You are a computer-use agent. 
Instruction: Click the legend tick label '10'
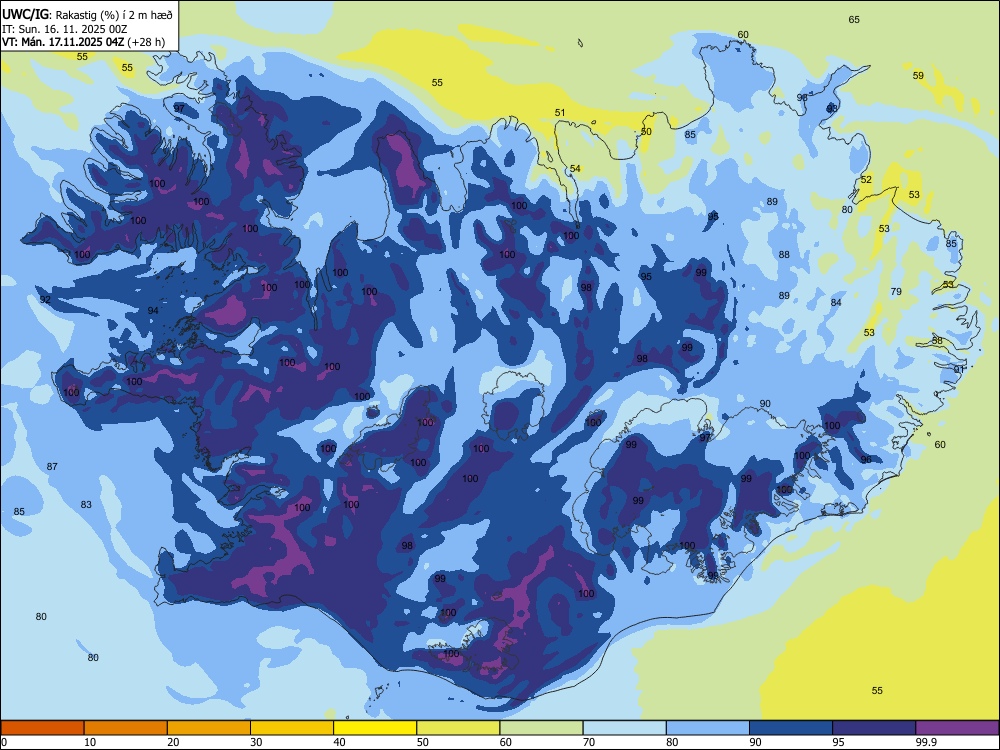pyautogui.click(x=90, y=742)
